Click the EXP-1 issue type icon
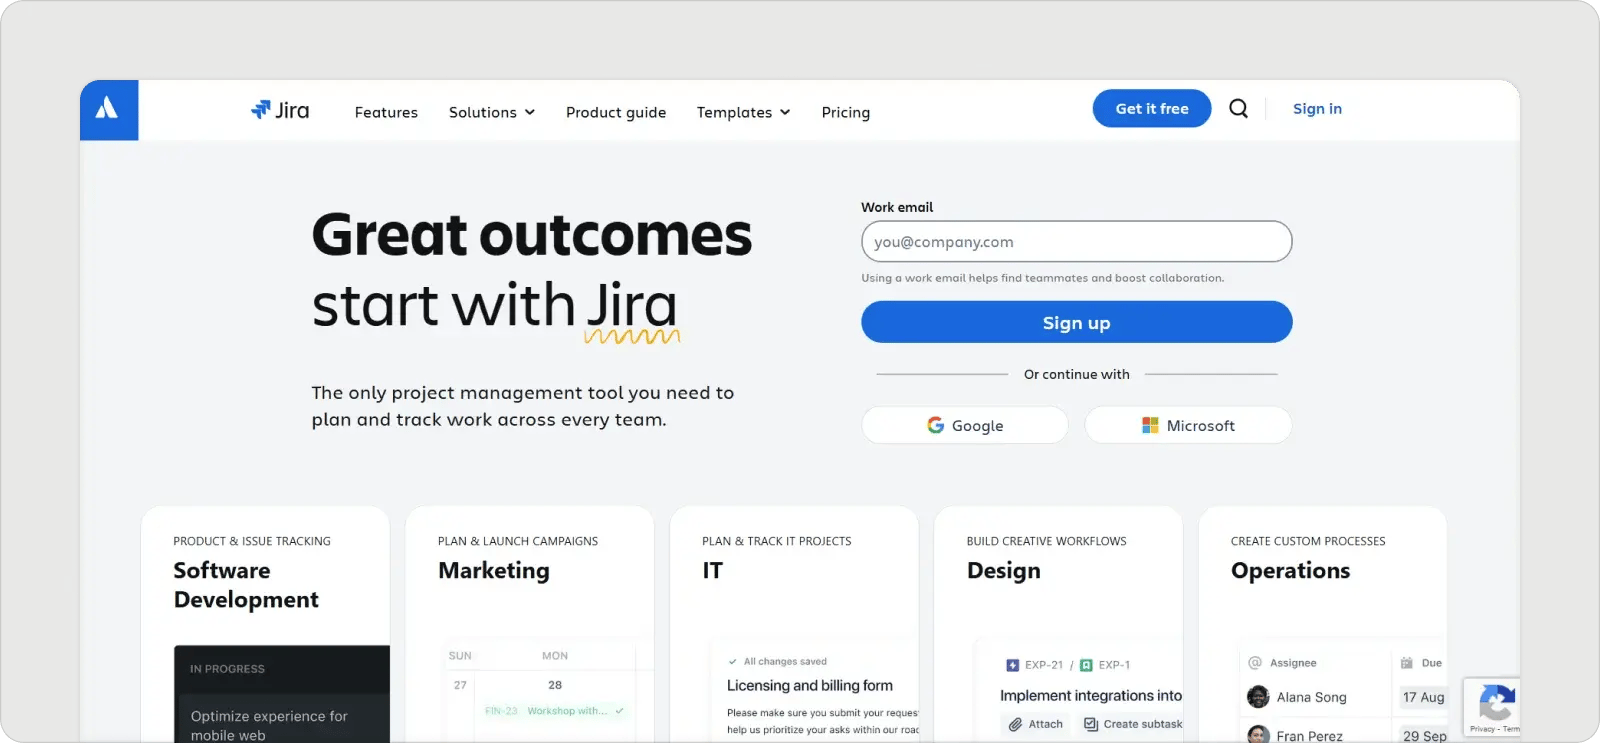Screen dimensions: 1600x743 click(x=1086, y=665)
